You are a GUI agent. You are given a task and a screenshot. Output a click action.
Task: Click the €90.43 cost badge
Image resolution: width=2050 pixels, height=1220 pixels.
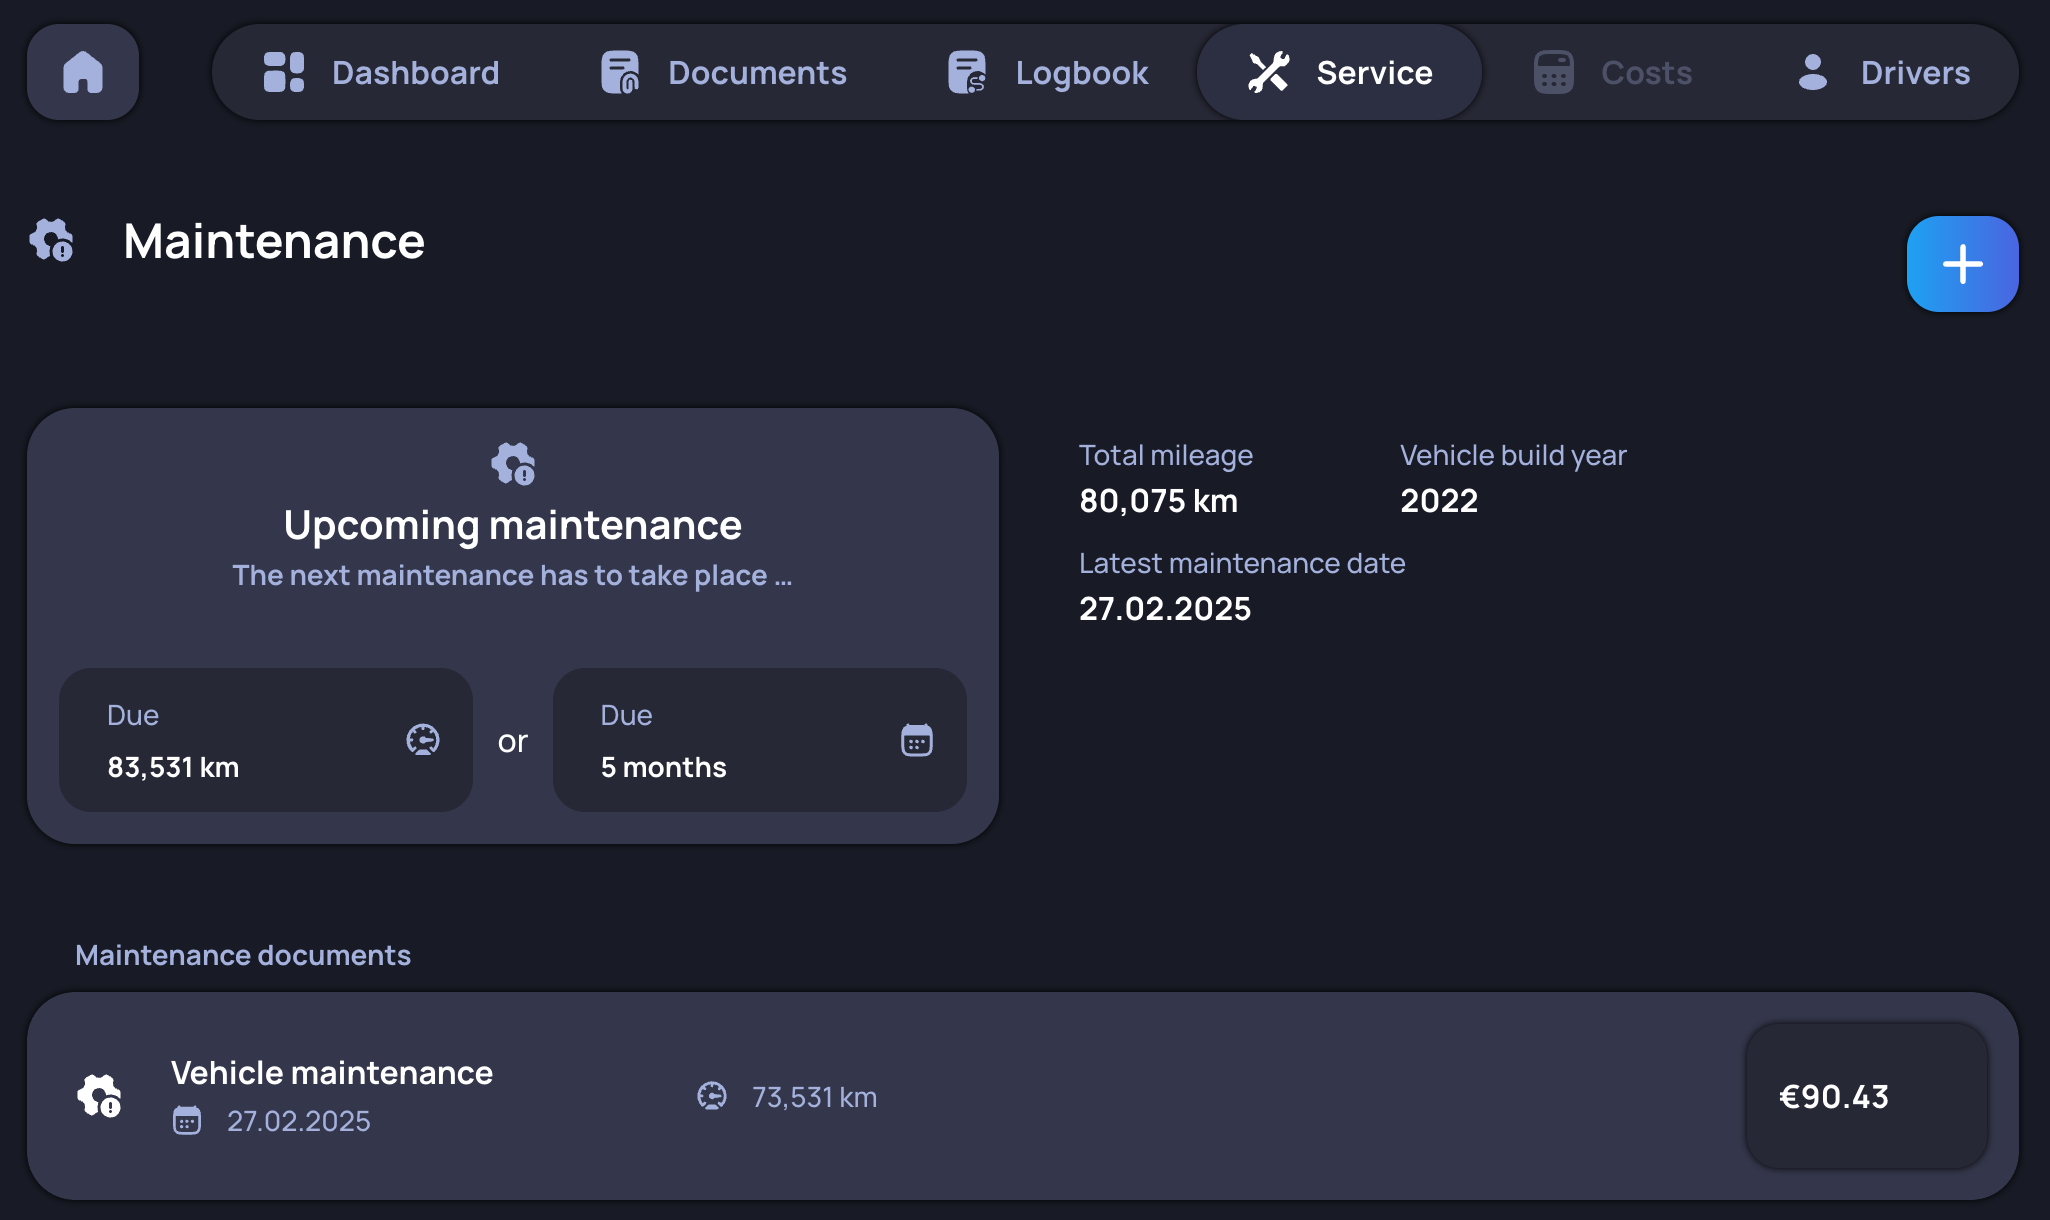click(x=1866, y=1096)
